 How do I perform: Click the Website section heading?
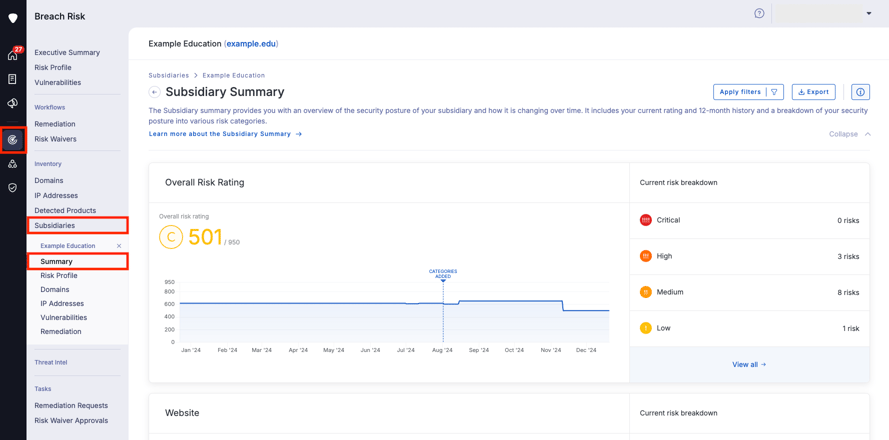tap(182, 413)
